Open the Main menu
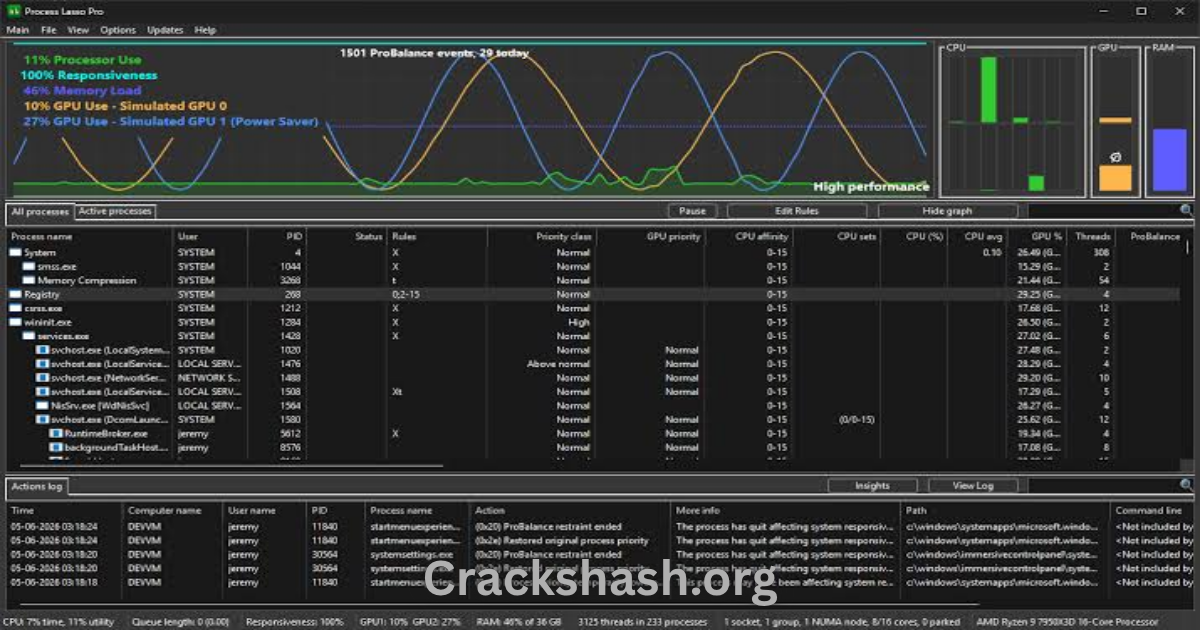 pyautogui.click(x=18, y=30)
